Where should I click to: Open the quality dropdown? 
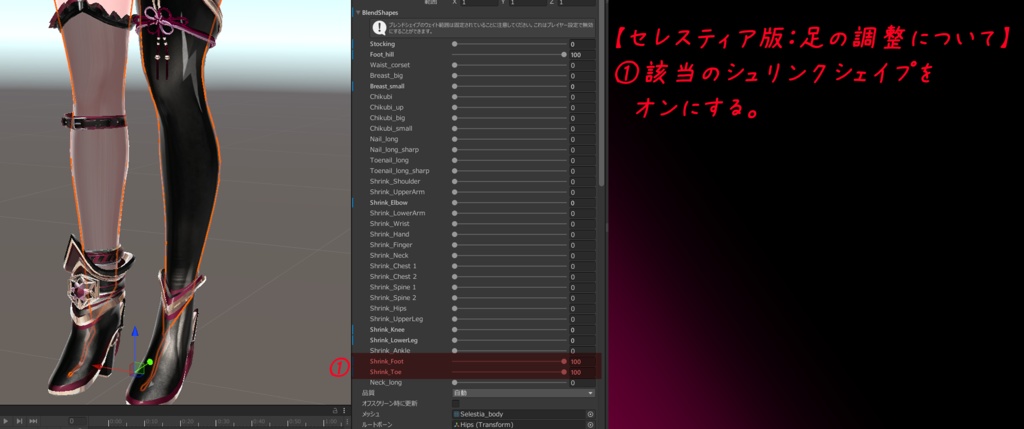(x=523, y=393)
